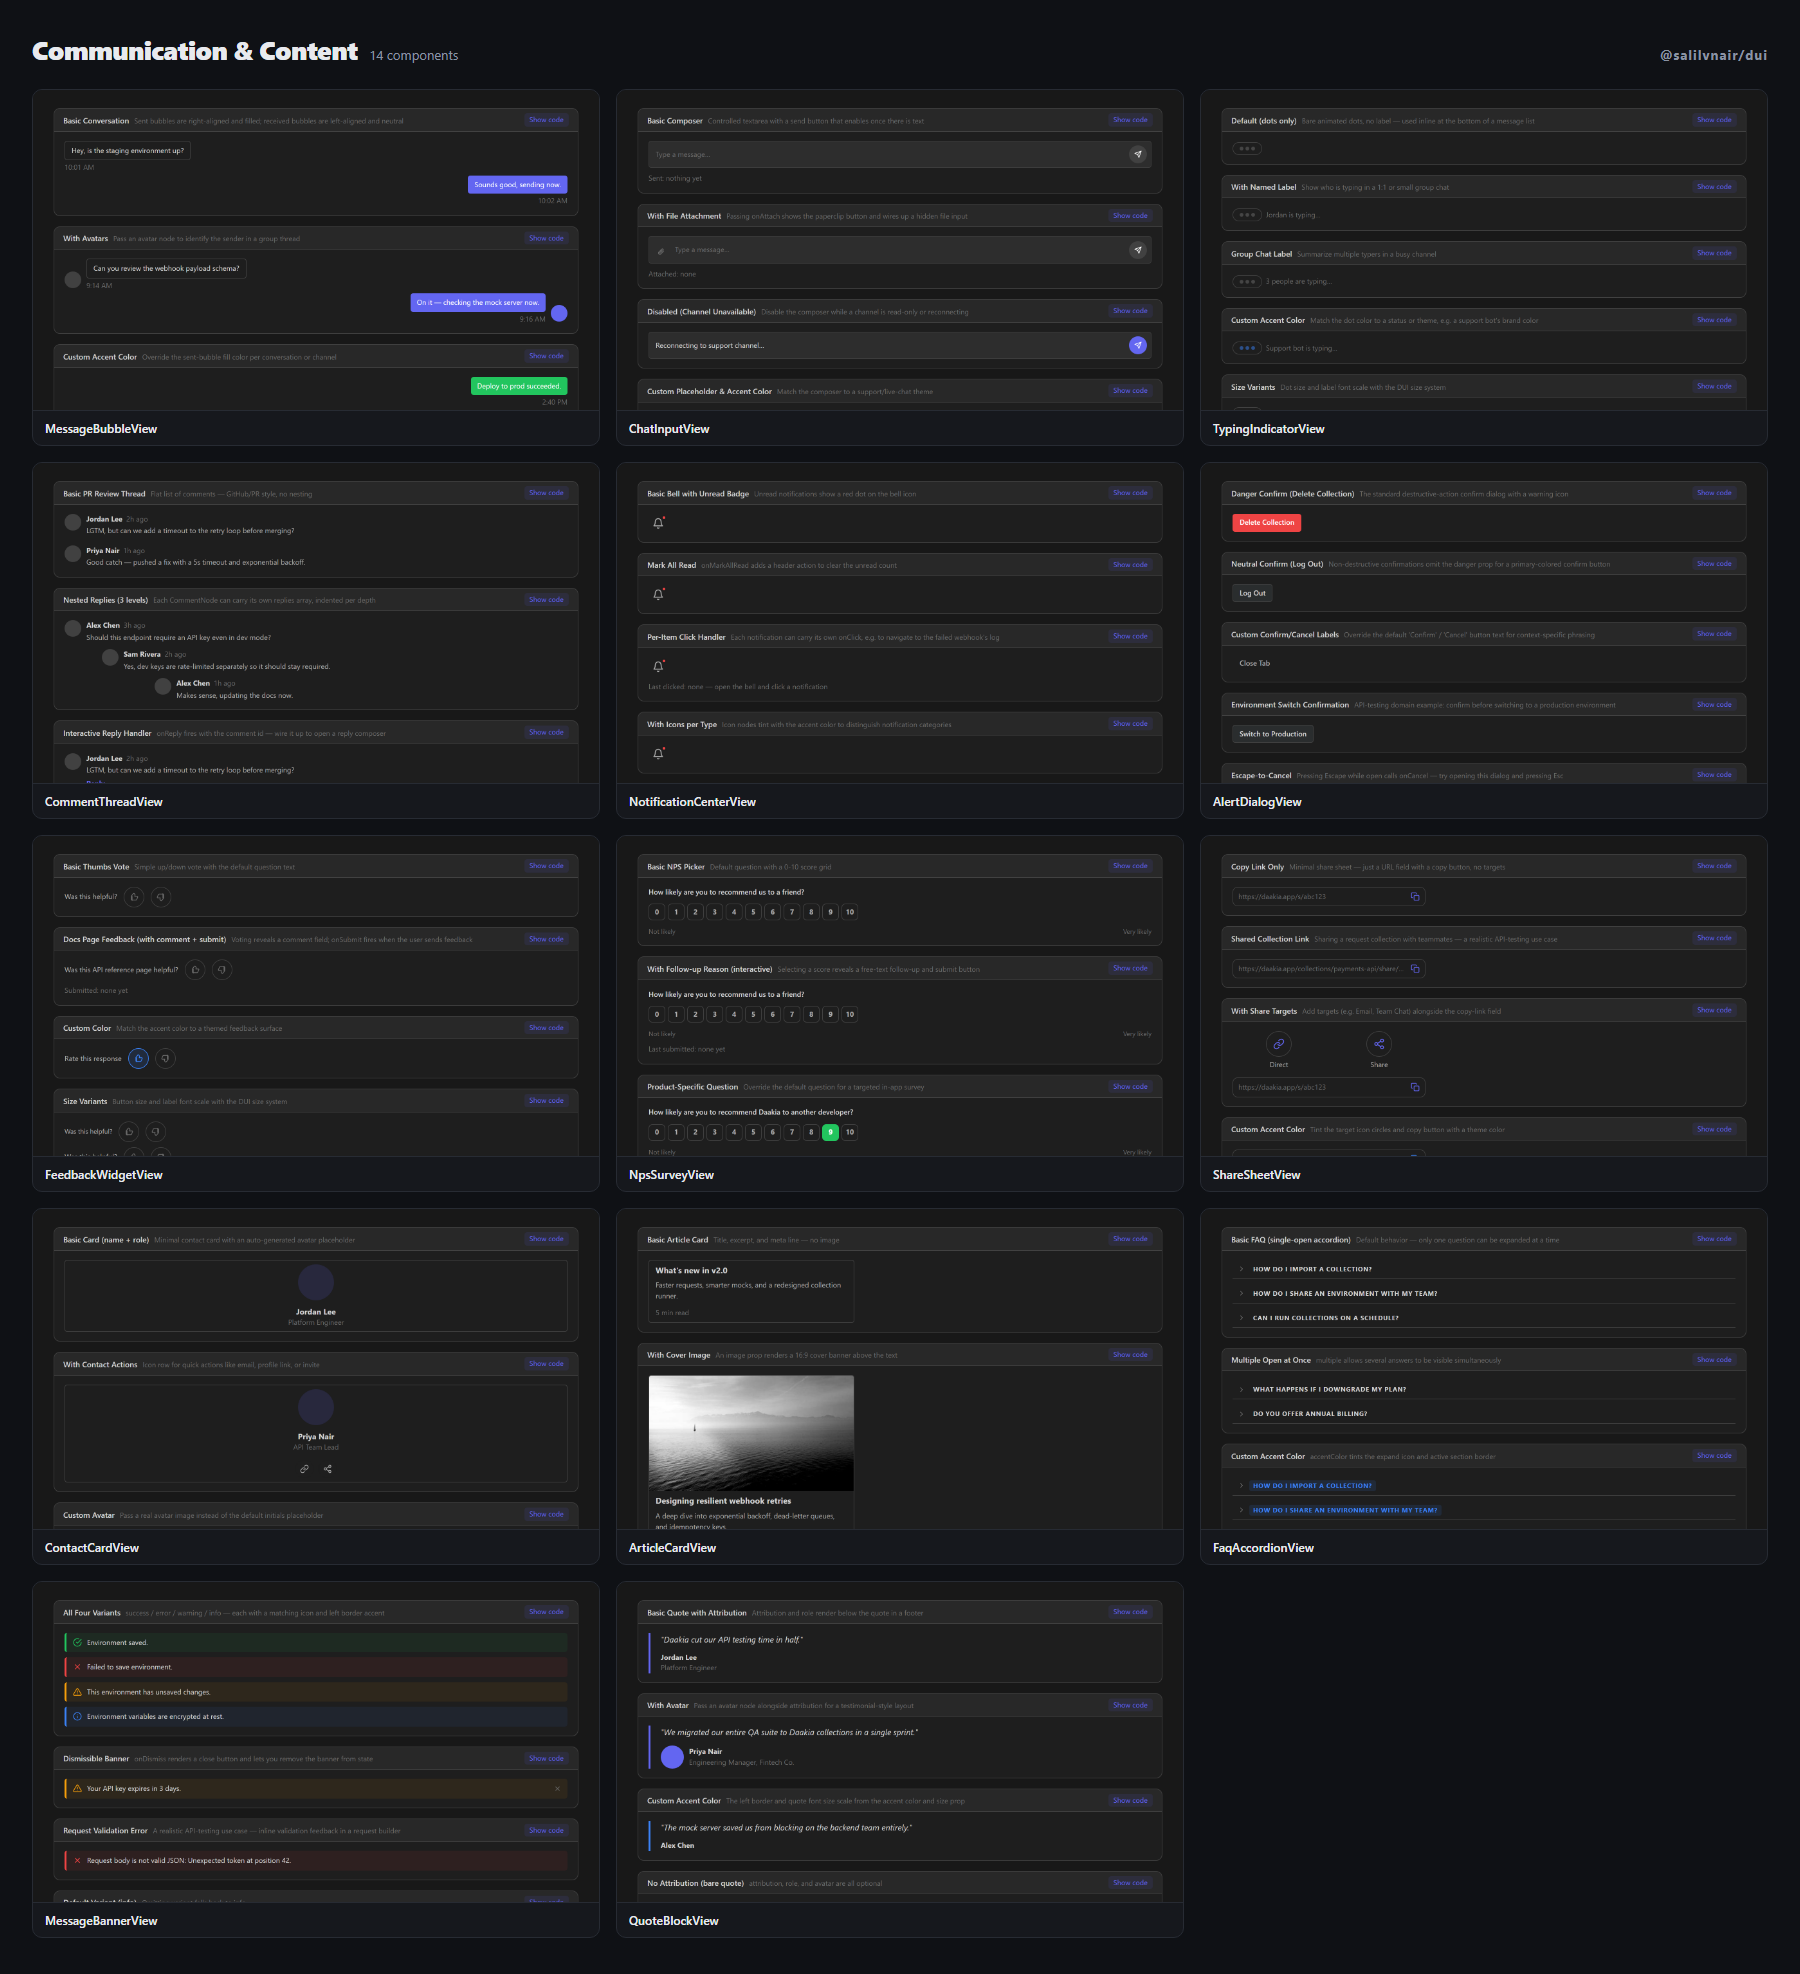Click the send icon in With File Attachment composer

point(1137,250)
